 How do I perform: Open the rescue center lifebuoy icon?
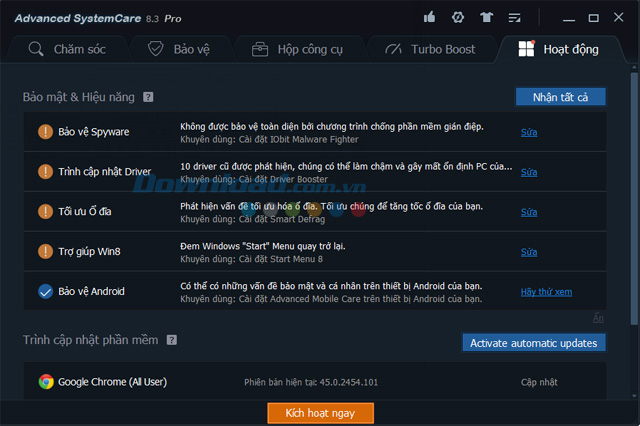[458, 17]
